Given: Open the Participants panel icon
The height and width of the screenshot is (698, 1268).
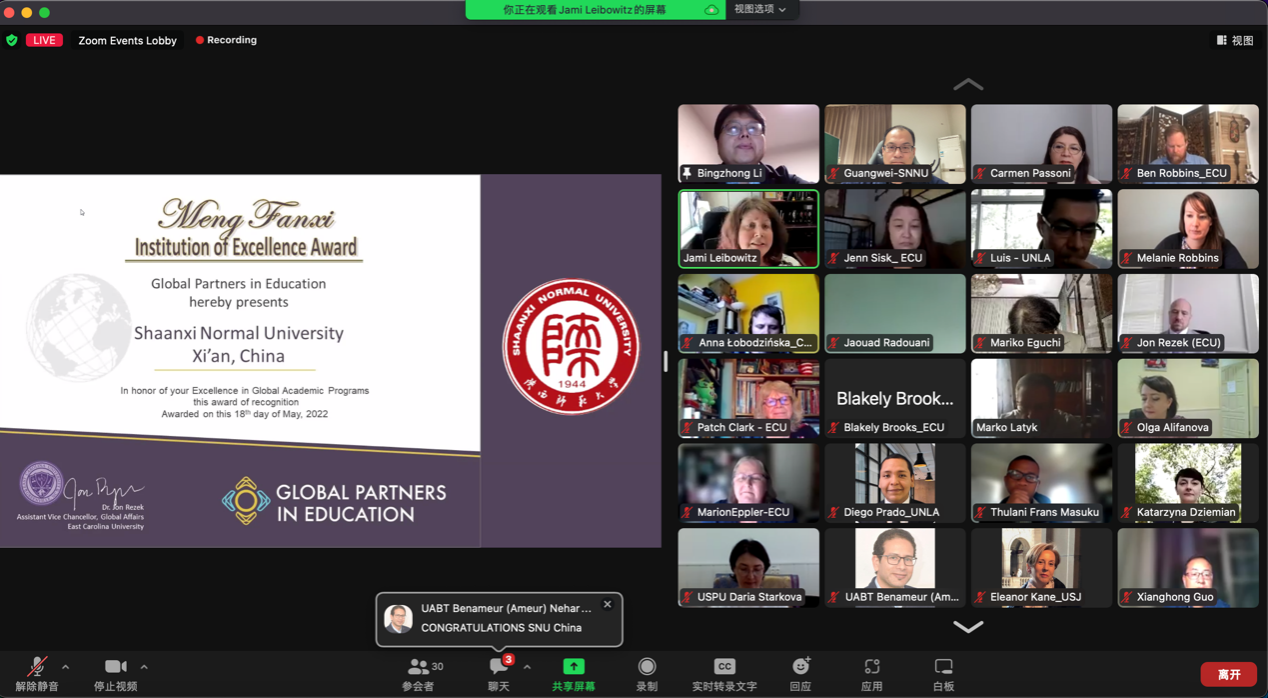Looking at the screenshot, I should coord(418,667).
